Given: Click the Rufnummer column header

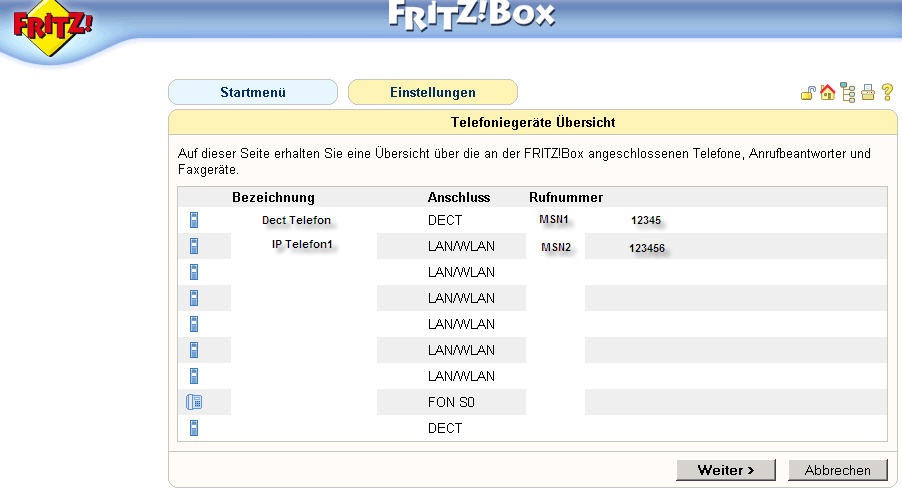Looking at the screenshot, I should [x=566, y=197].
